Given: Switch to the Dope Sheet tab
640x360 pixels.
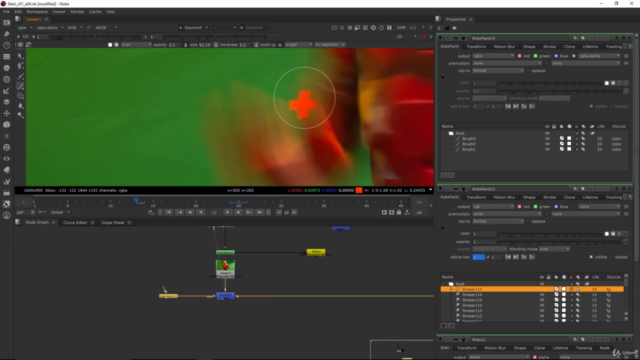Looking at the screenshot, I should (113, 223).
